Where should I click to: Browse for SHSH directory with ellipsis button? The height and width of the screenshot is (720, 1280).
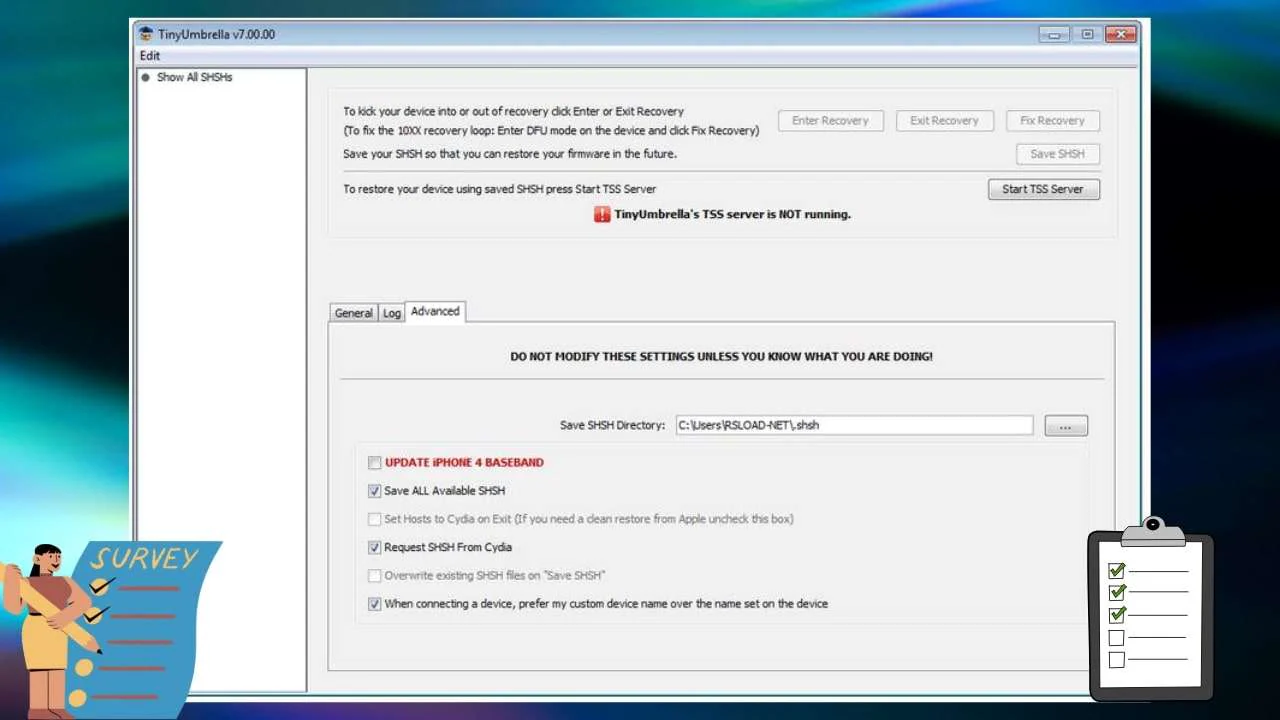1066,426
